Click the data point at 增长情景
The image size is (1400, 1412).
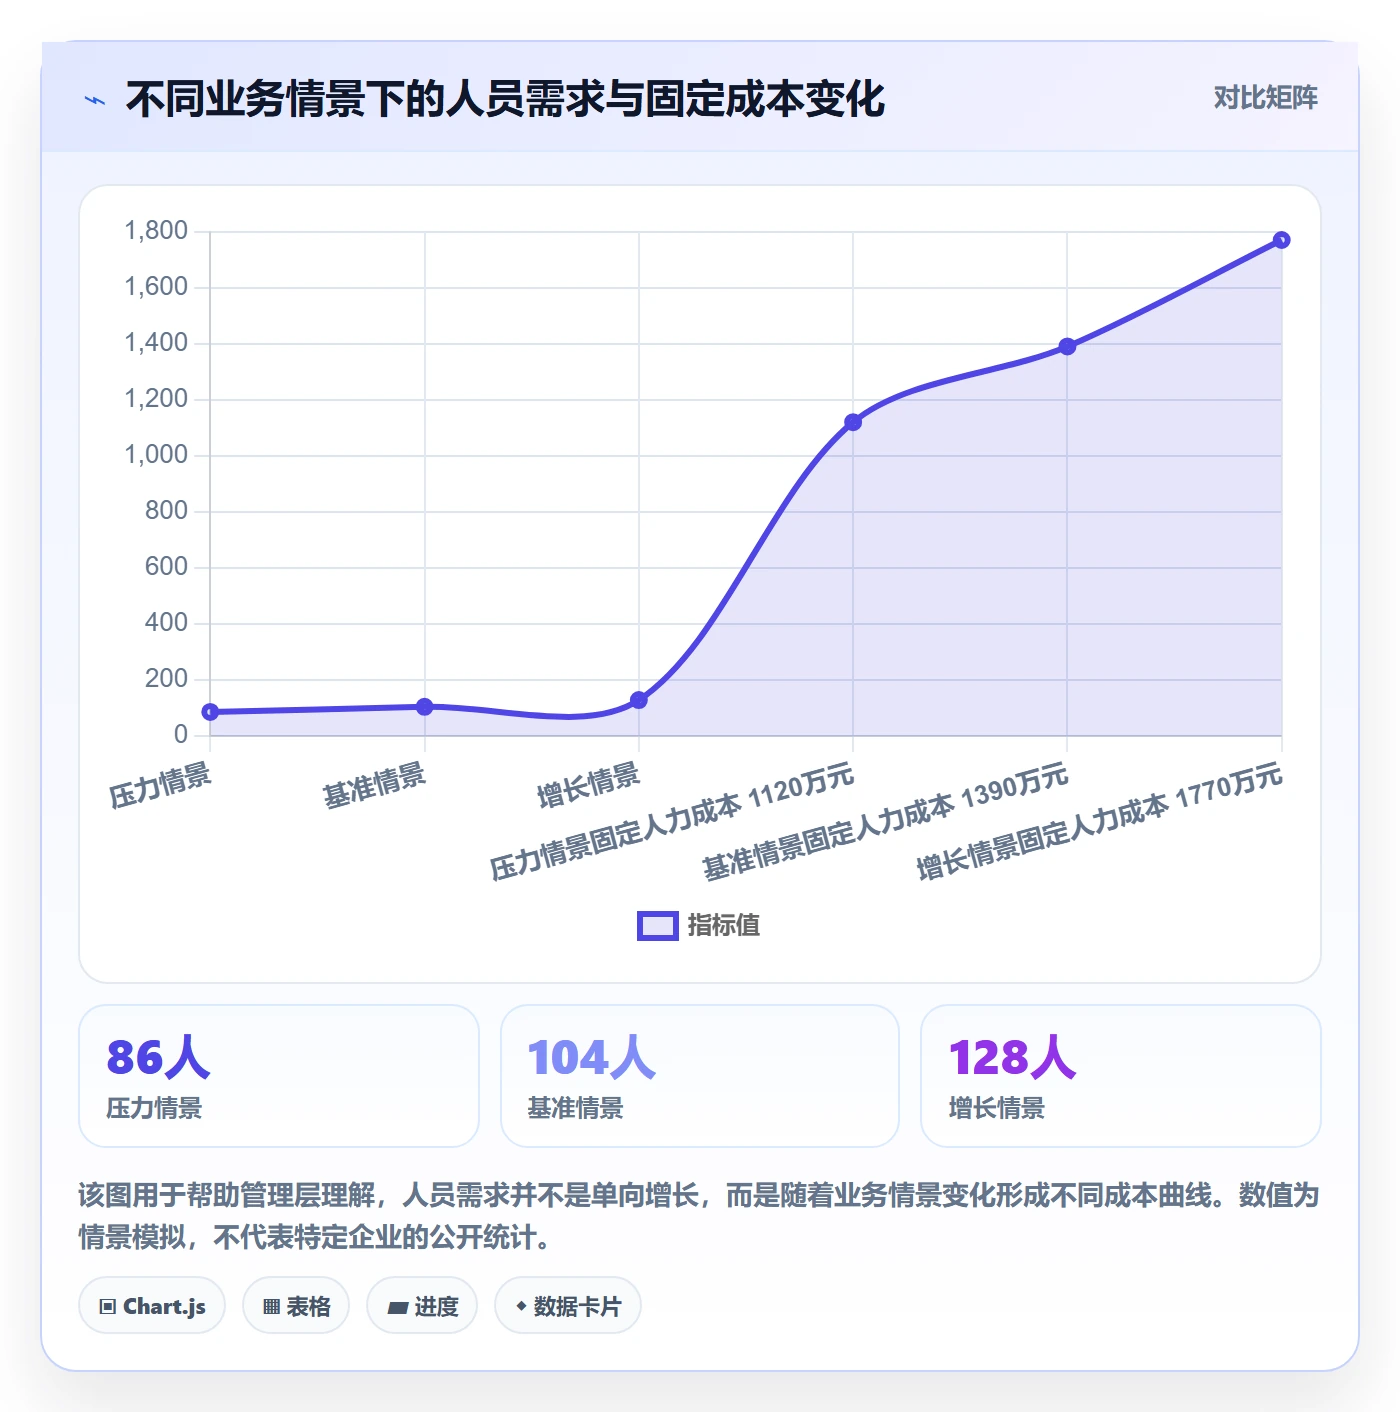click(639, 700)
